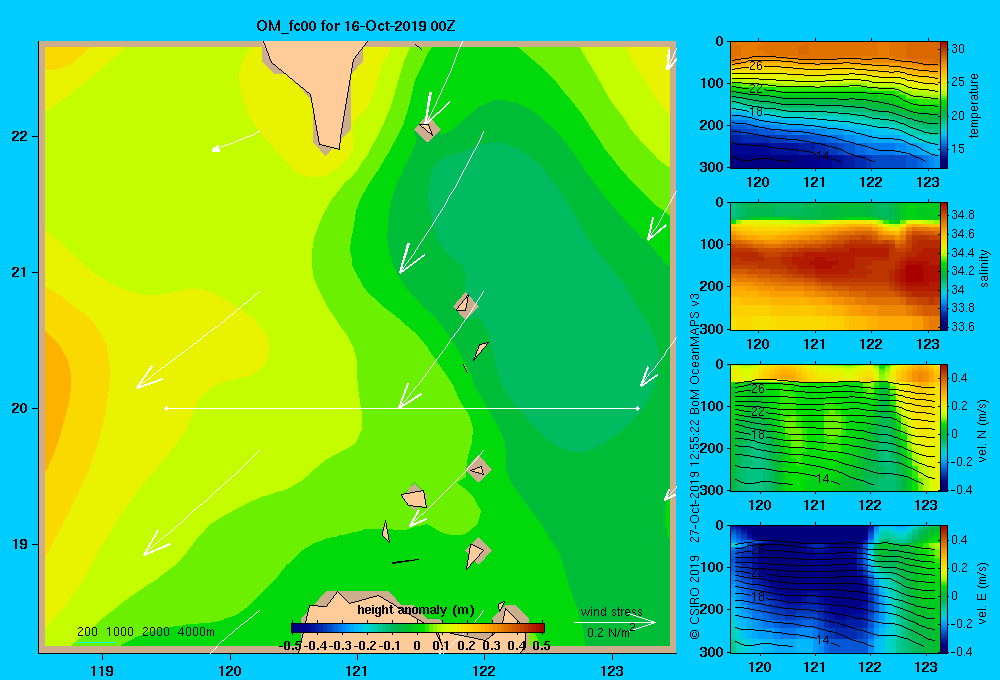Viewport: 1000px width, 680px height.
Task: Click the 34.8 tick on salinity colorbar
Action: tap(963, 214)
